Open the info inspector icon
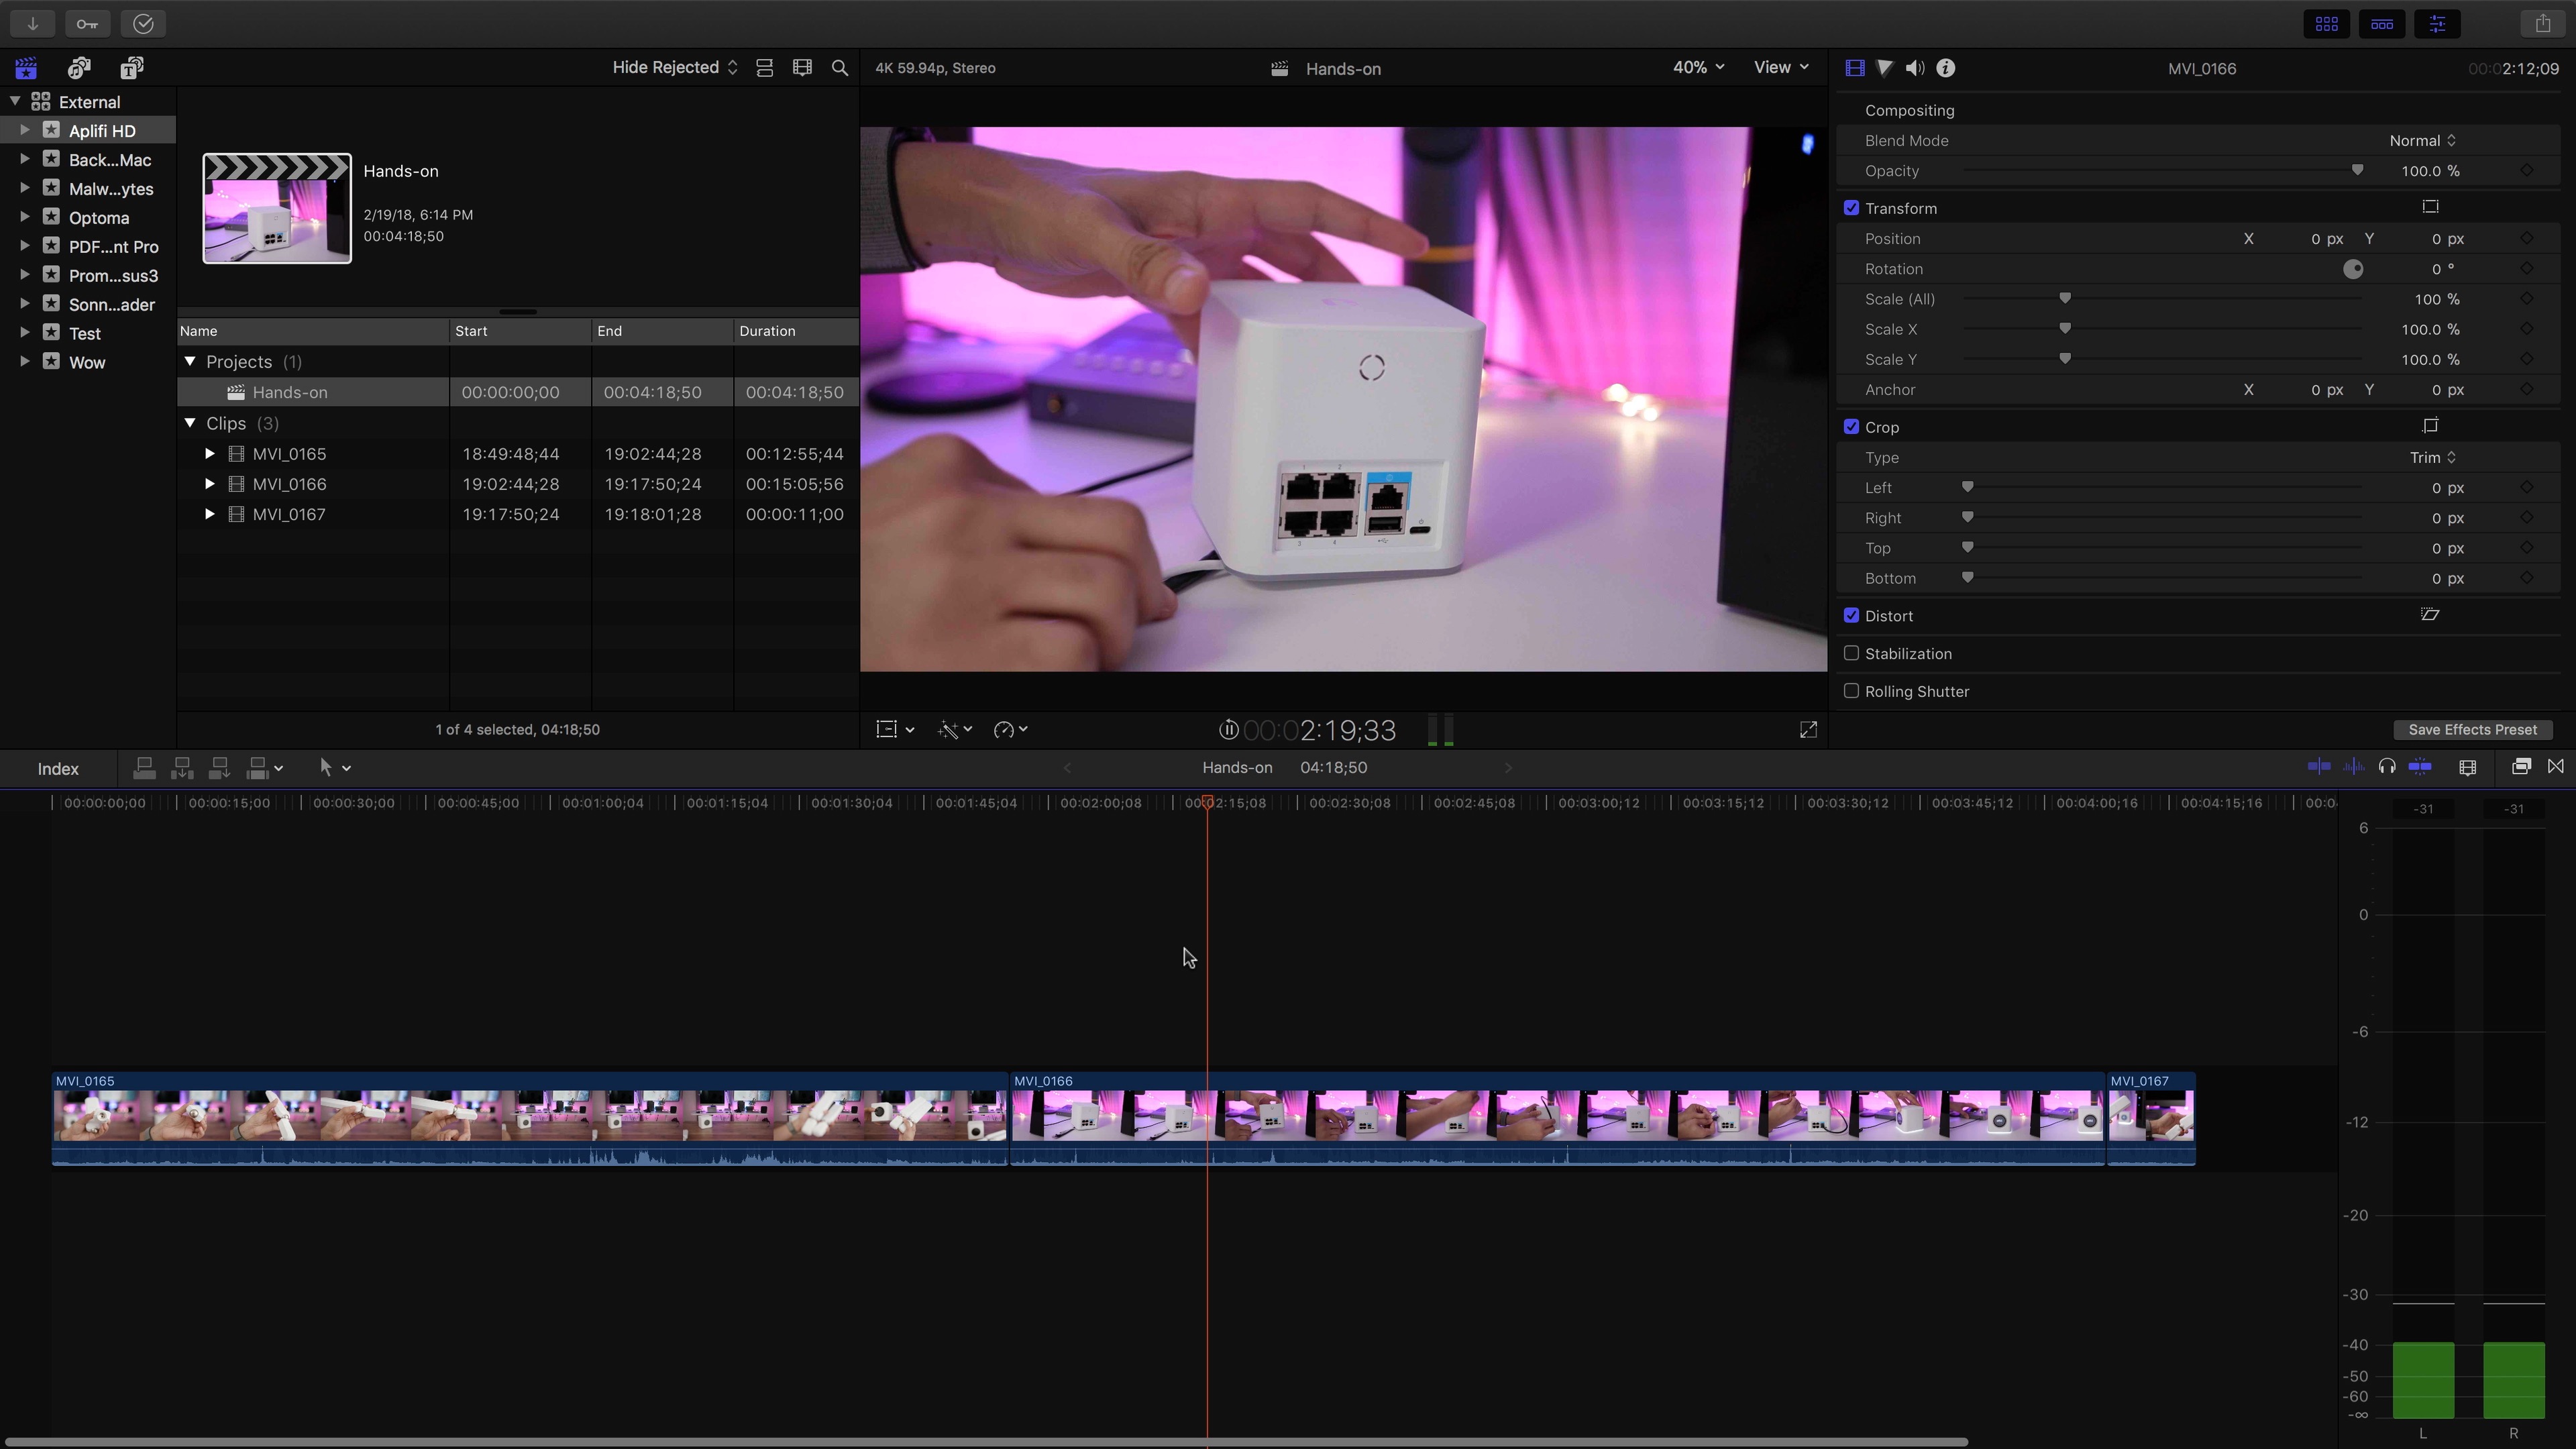Viewport: 2576px width, 1449px height. [1946, 68]
